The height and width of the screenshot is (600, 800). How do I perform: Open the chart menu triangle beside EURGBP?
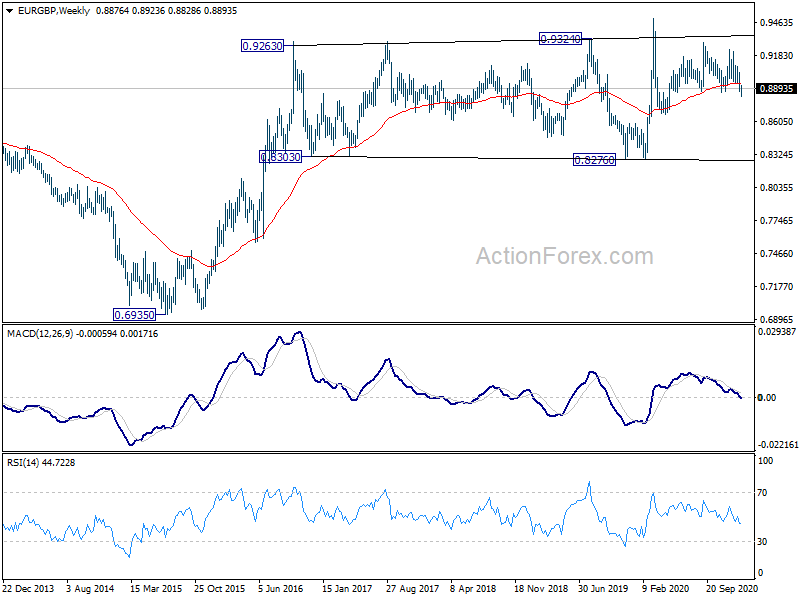click(x=9, y=11)
